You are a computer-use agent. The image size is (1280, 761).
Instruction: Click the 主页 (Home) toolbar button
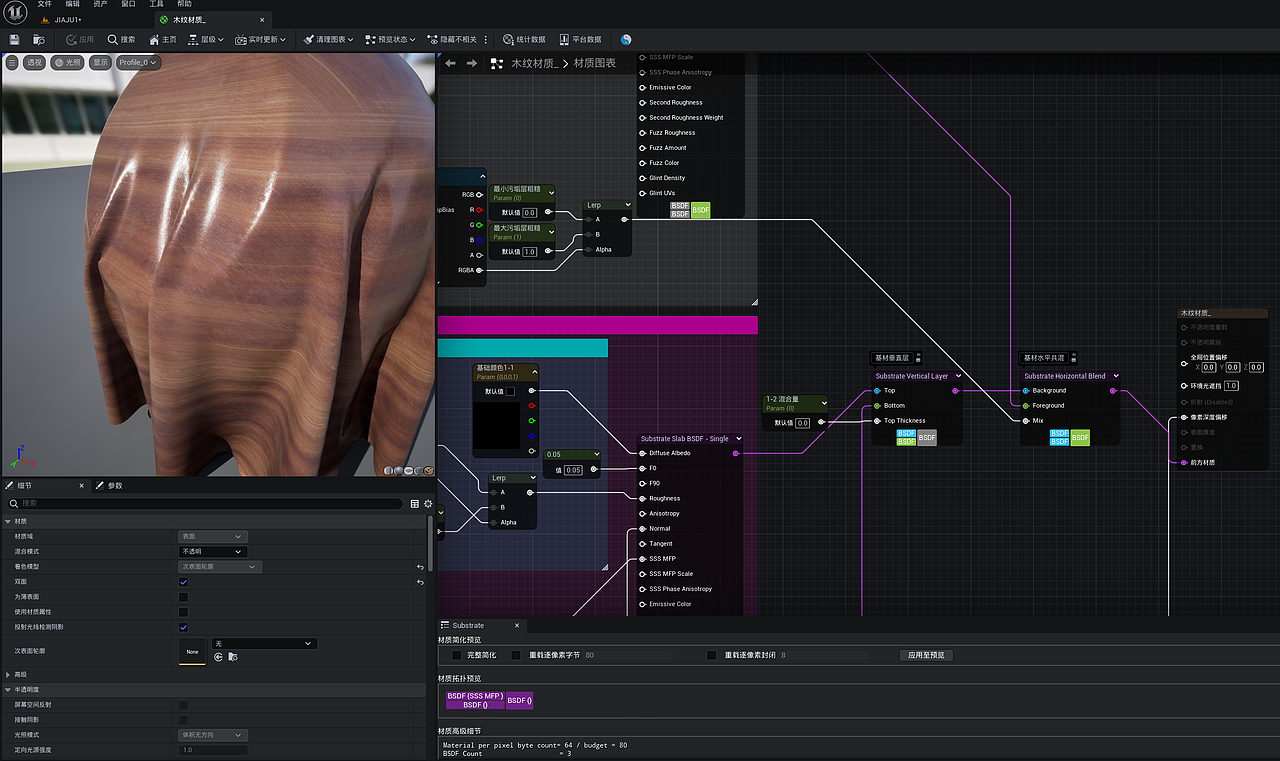(162, 39)
